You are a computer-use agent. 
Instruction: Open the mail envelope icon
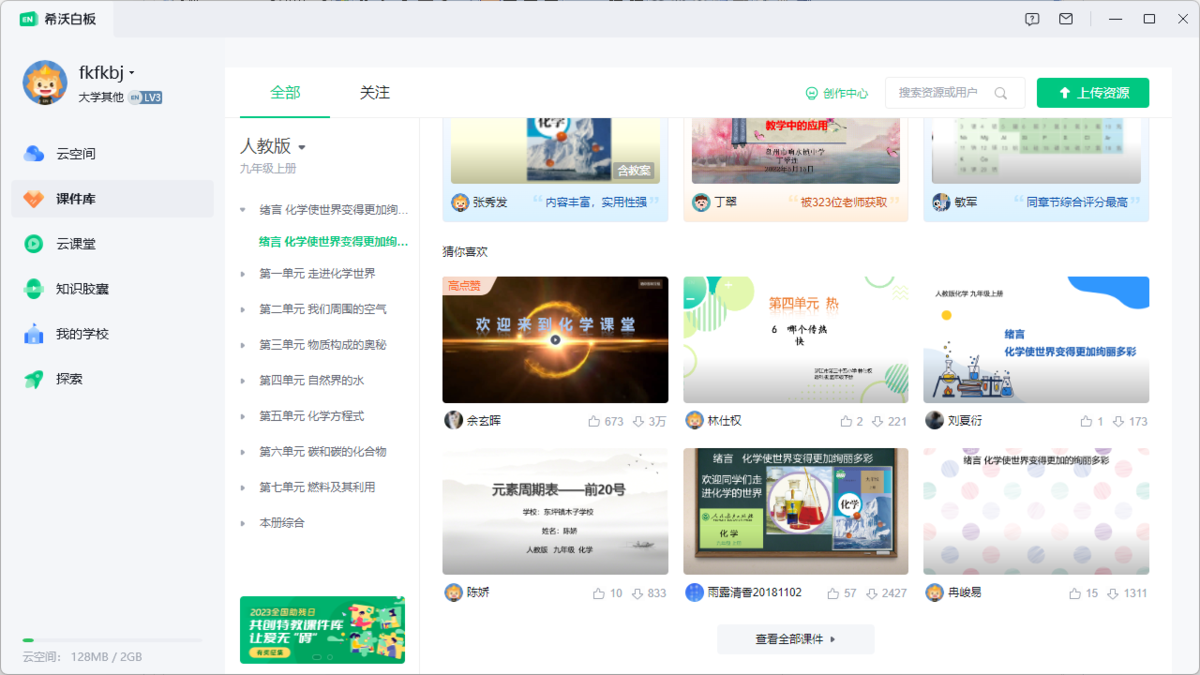pyautogui.click(x=1065, y=18)
